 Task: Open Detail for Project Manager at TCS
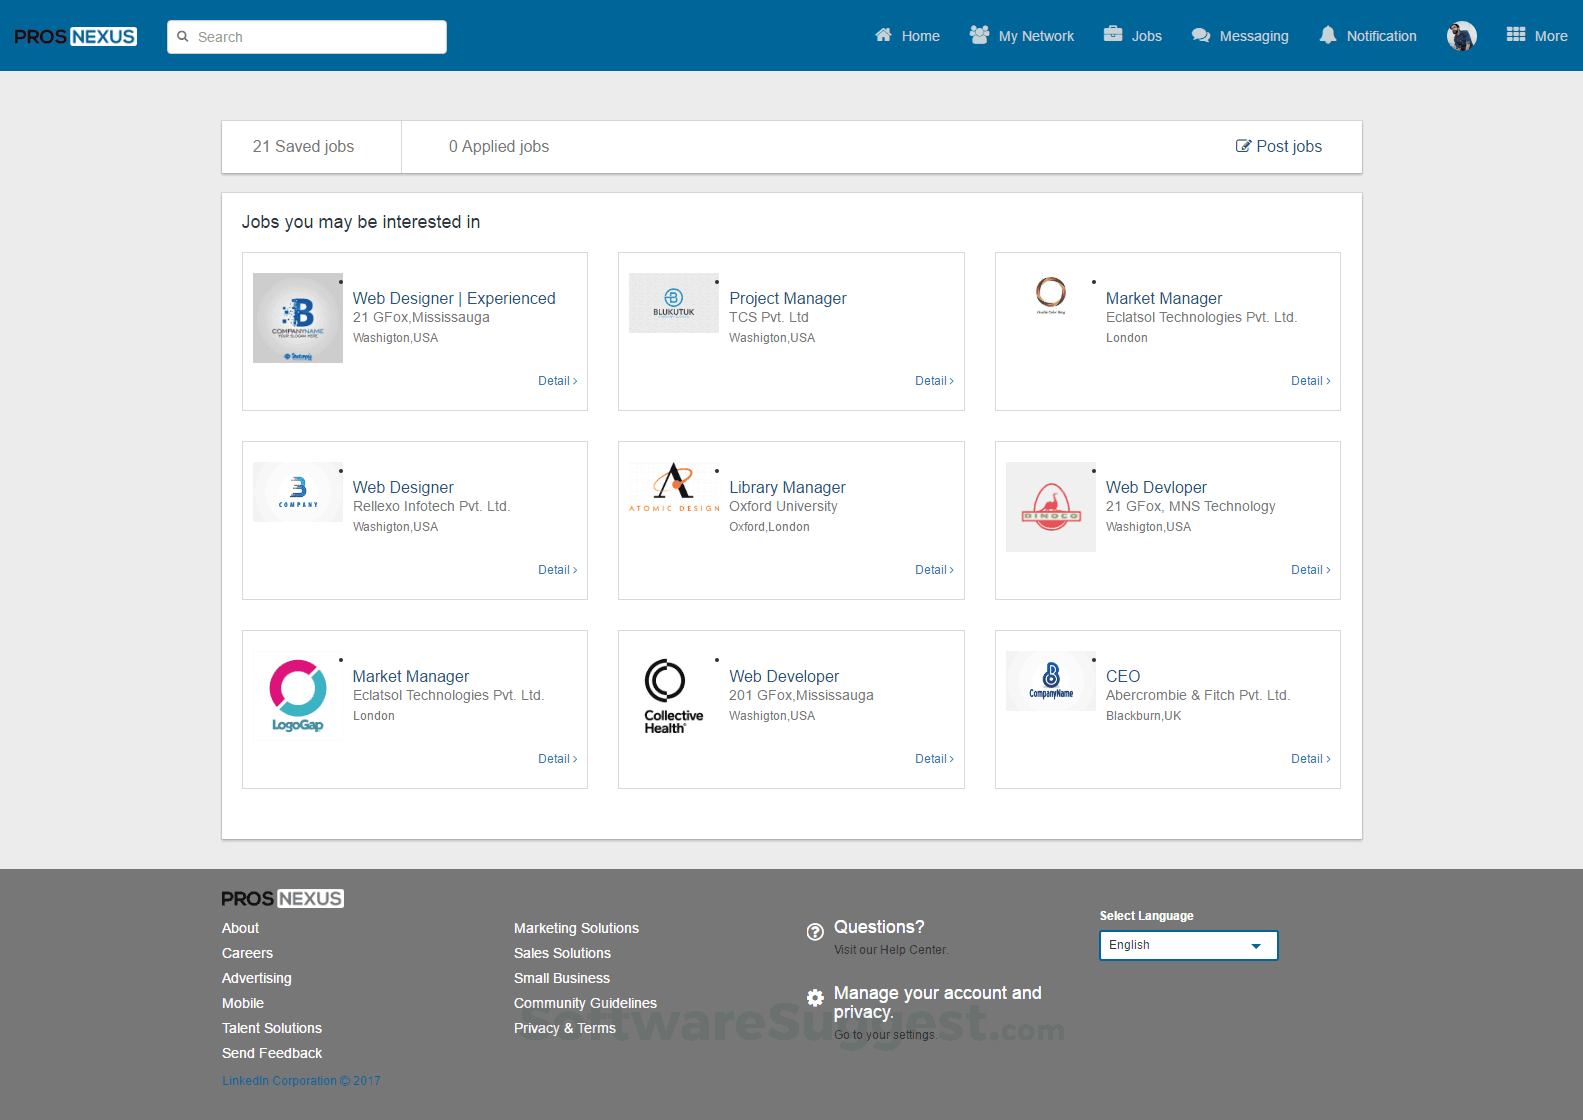pyautogui.click(x=934, y=381)
